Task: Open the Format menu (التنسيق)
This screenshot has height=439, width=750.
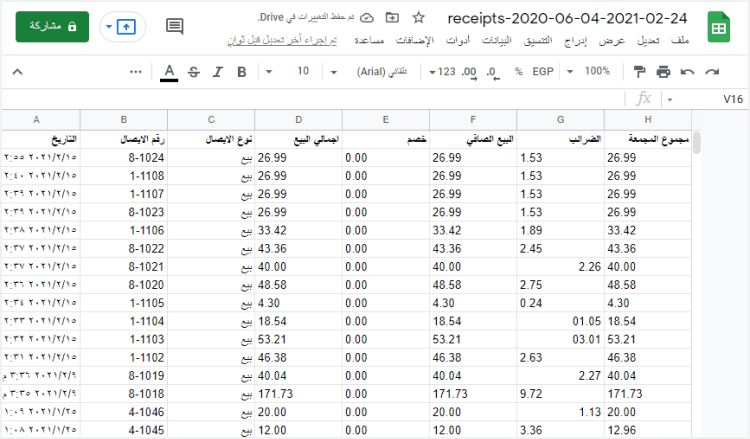Action: 538,40
